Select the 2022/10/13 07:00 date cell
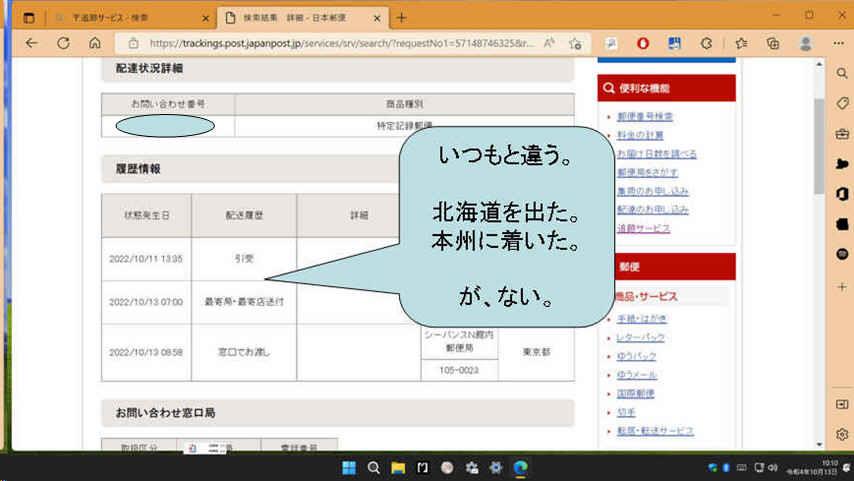Screen dimensions: 854x481 pos(146,302)
